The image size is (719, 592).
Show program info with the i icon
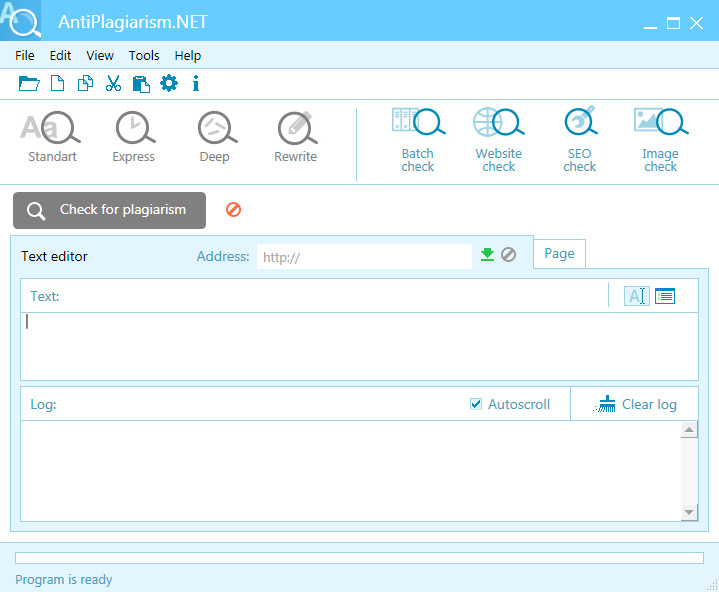click(196, 83)
